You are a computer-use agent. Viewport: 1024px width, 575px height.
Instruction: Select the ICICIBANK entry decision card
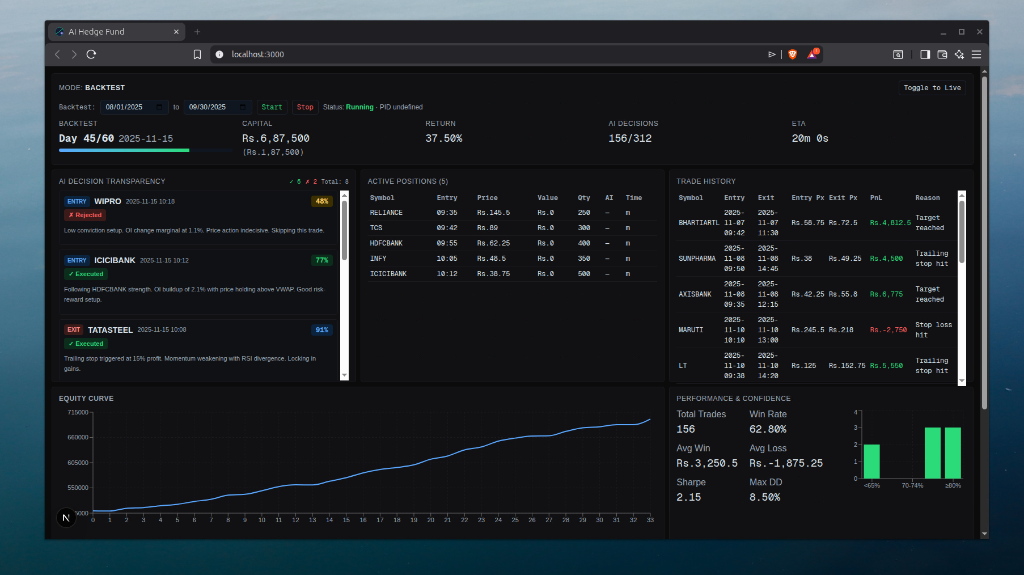199,282
